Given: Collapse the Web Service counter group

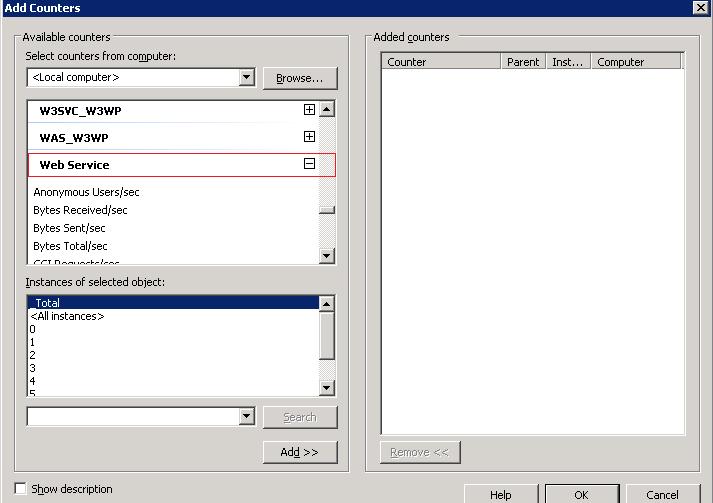Looking at the screenshot, I should [309, 164].
